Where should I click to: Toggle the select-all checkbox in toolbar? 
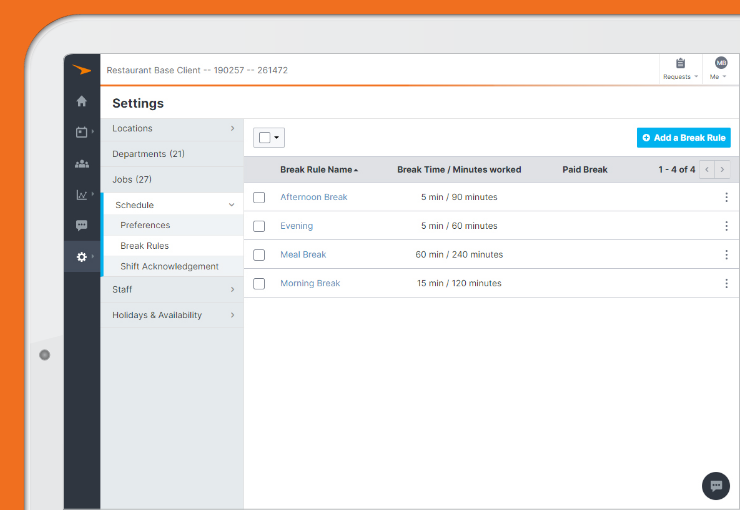[x=265, y=138]
